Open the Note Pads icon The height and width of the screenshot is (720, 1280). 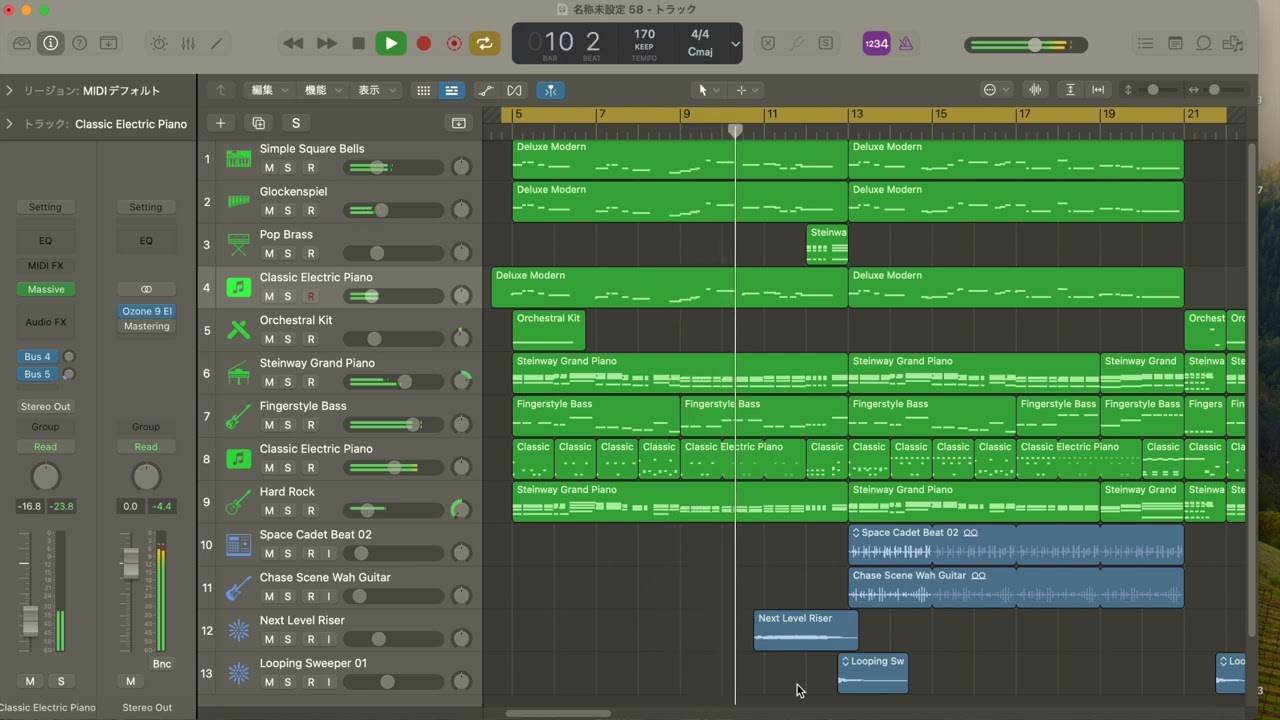[x=1175, y=44]
